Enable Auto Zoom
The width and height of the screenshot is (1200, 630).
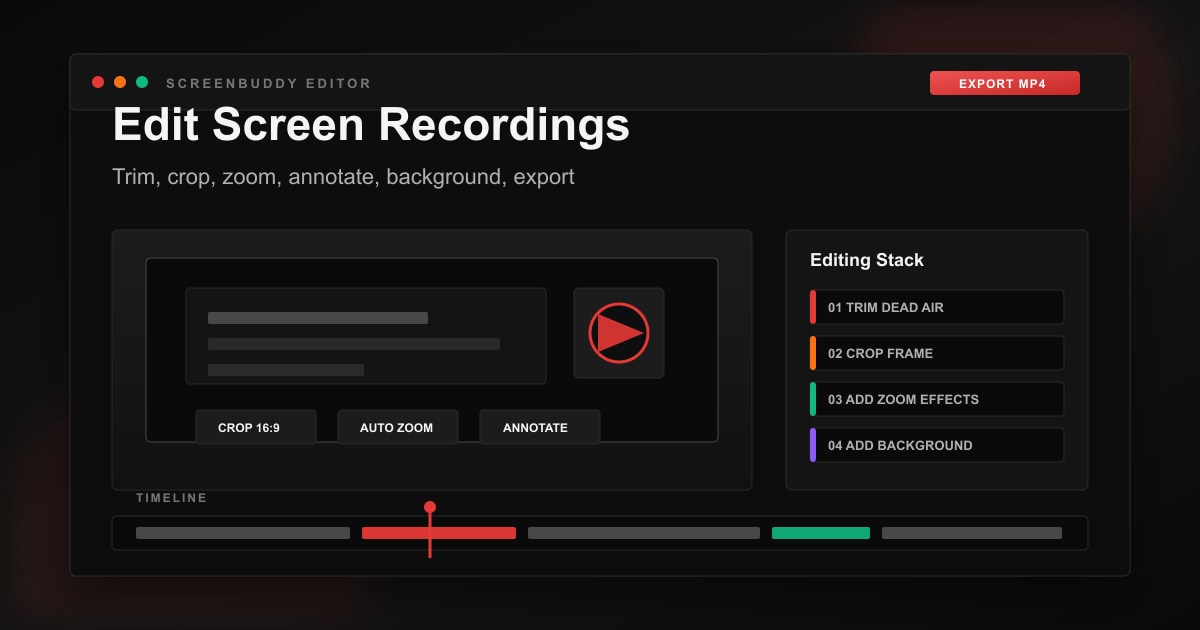pyautogui.click(x=398, y=427)
